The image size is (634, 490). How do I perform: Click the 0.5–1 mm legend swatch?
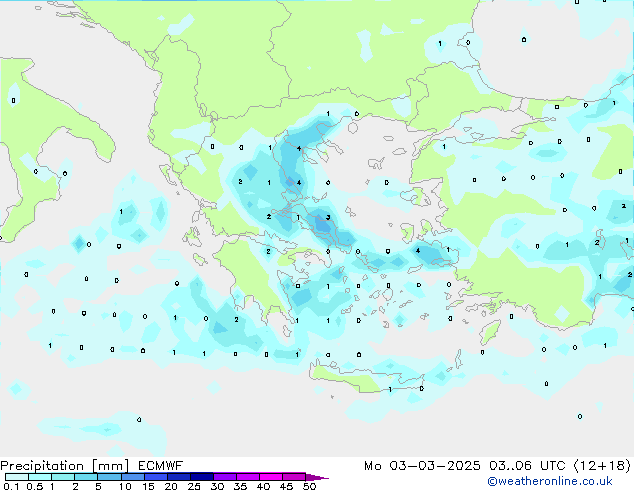[x=40, y=477]
